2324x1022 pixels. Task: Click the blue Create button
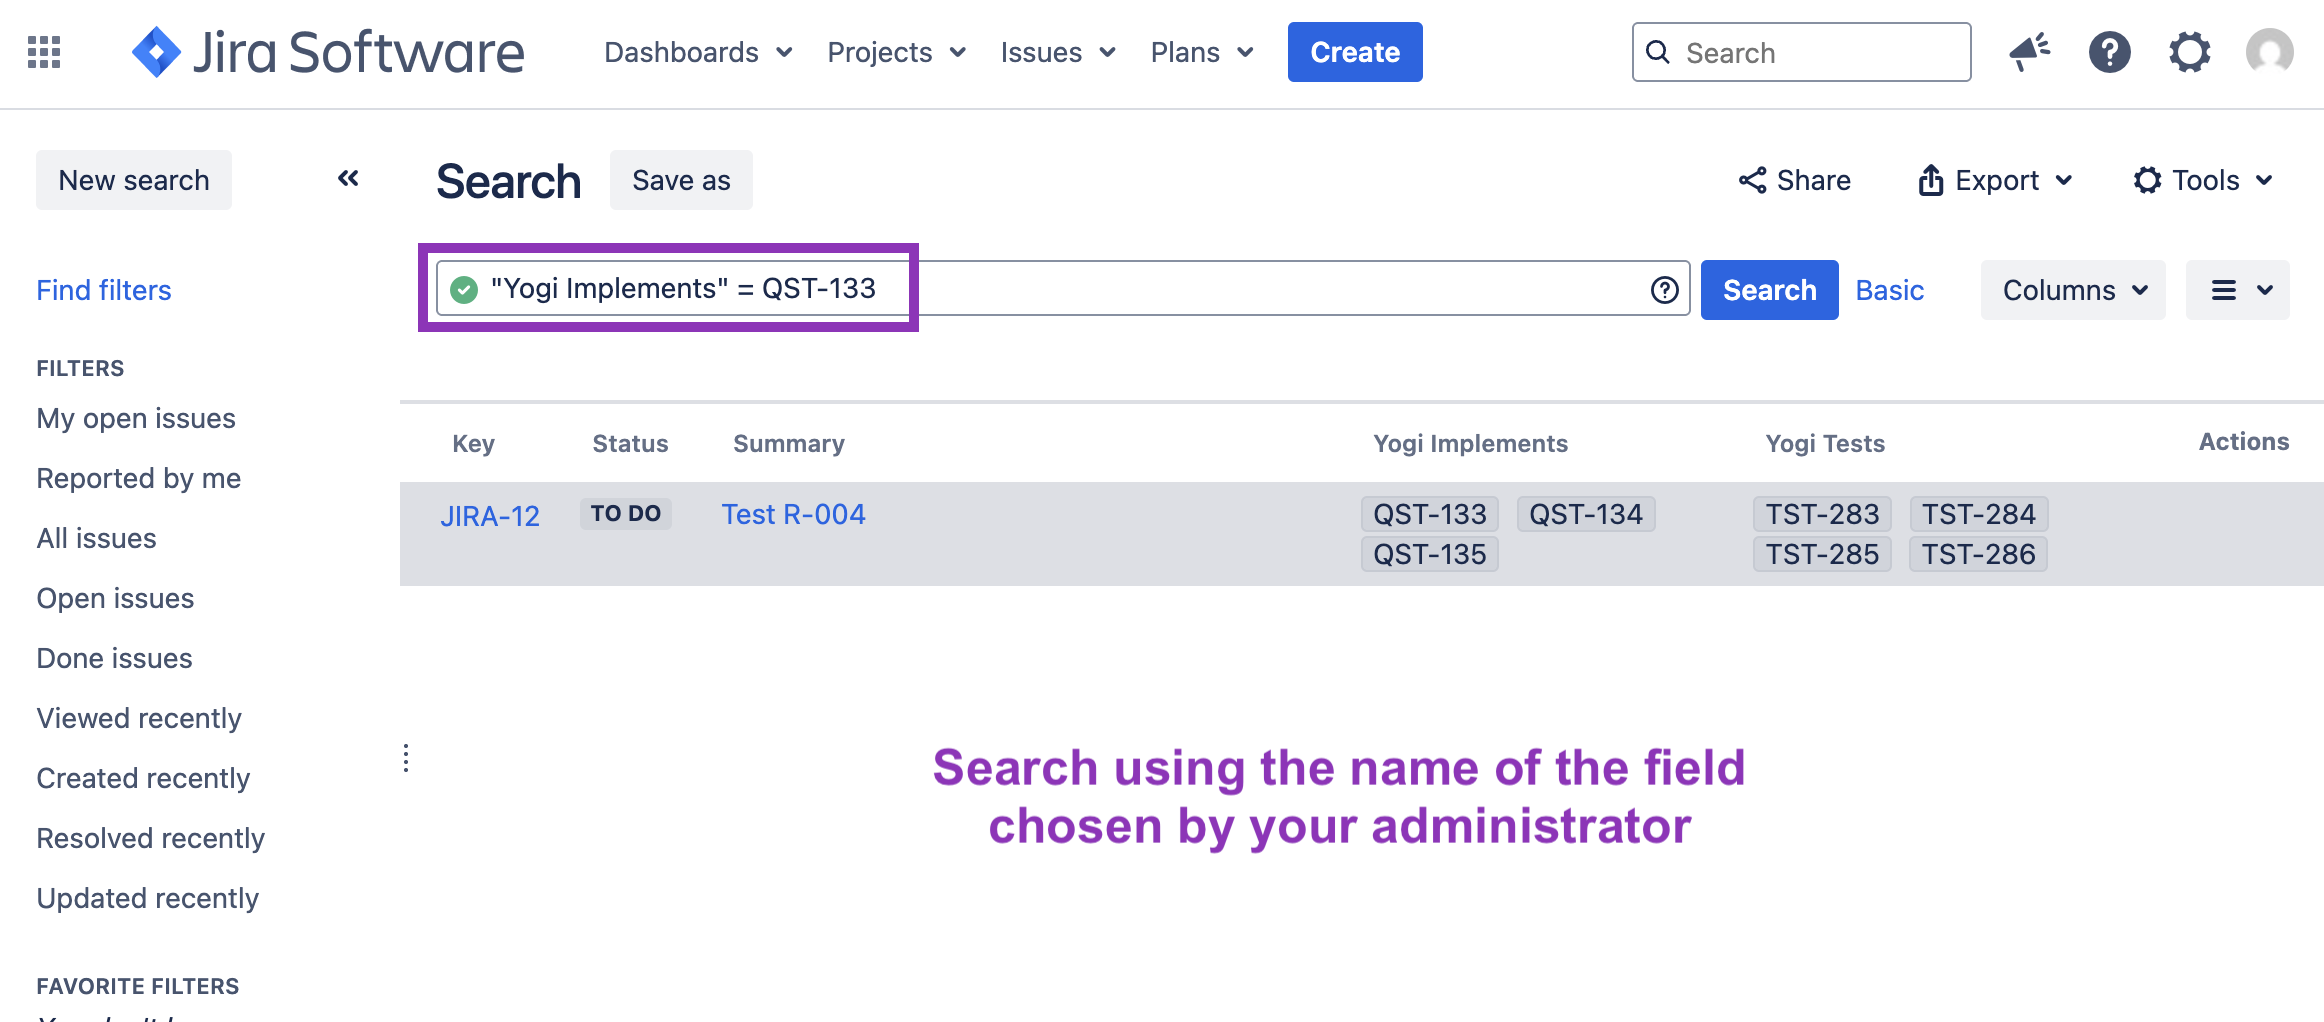click(1354, 52)
